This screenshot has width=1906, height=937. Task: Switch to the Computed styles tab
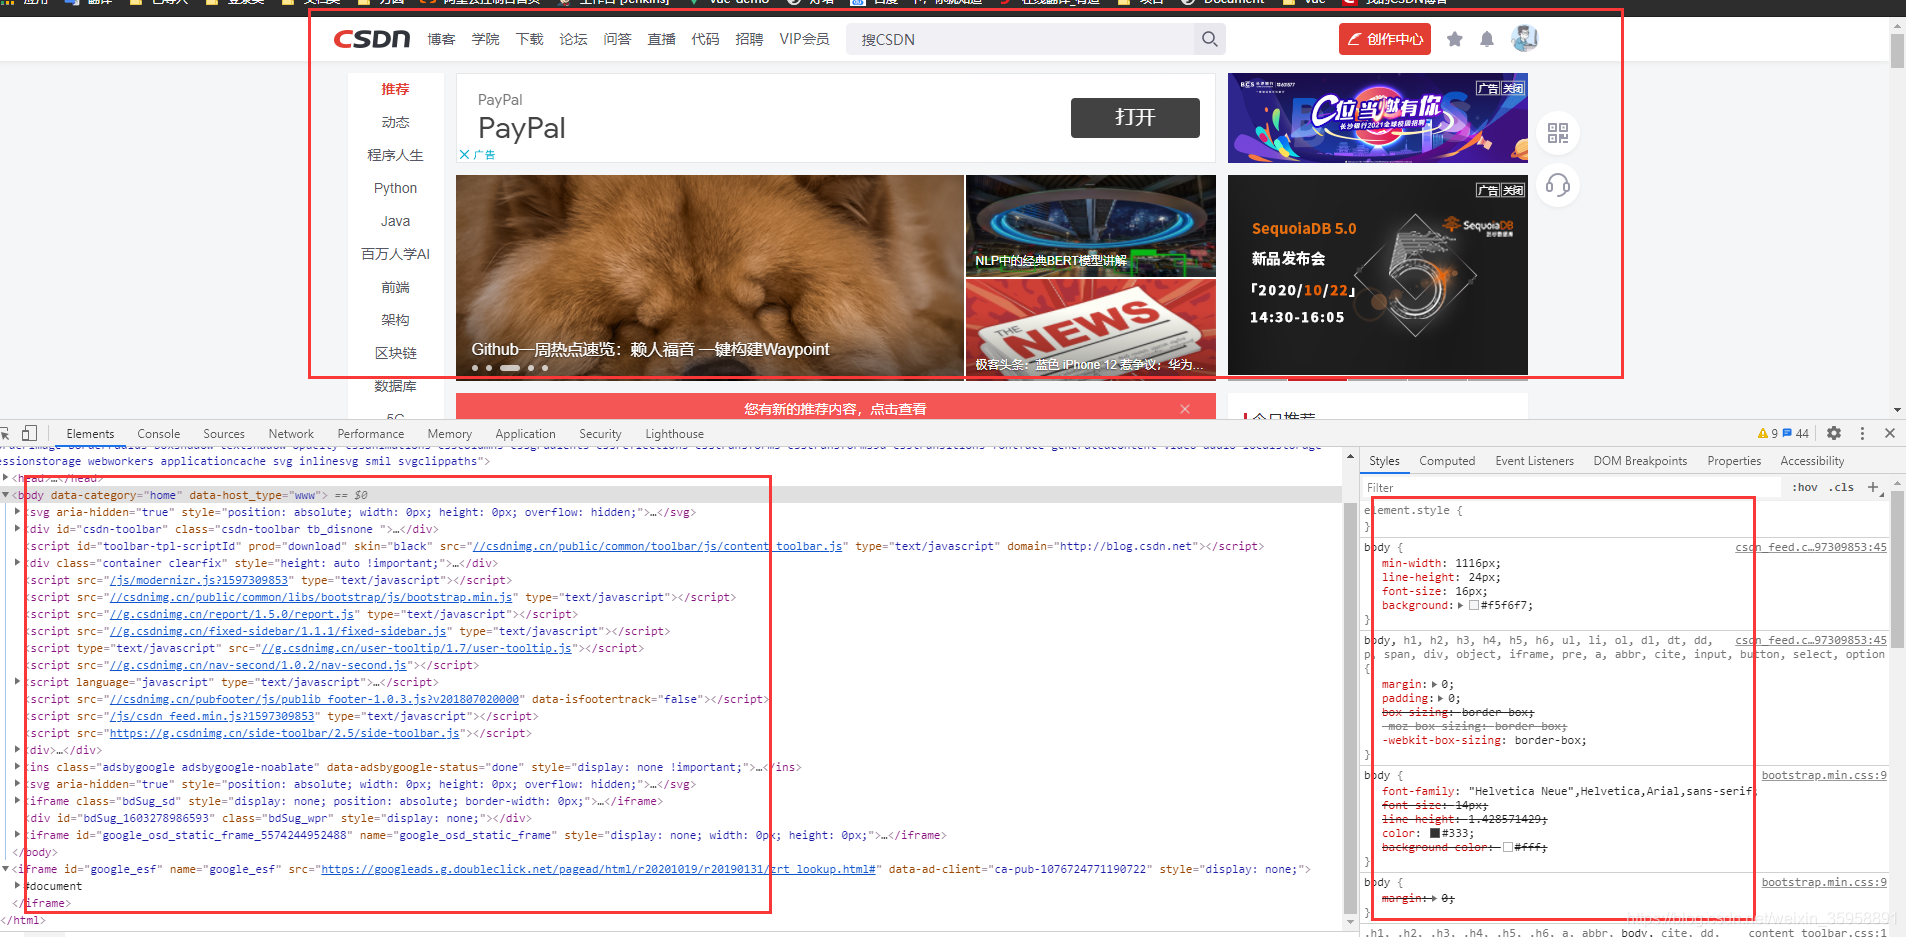click(x=1447, y=461)
